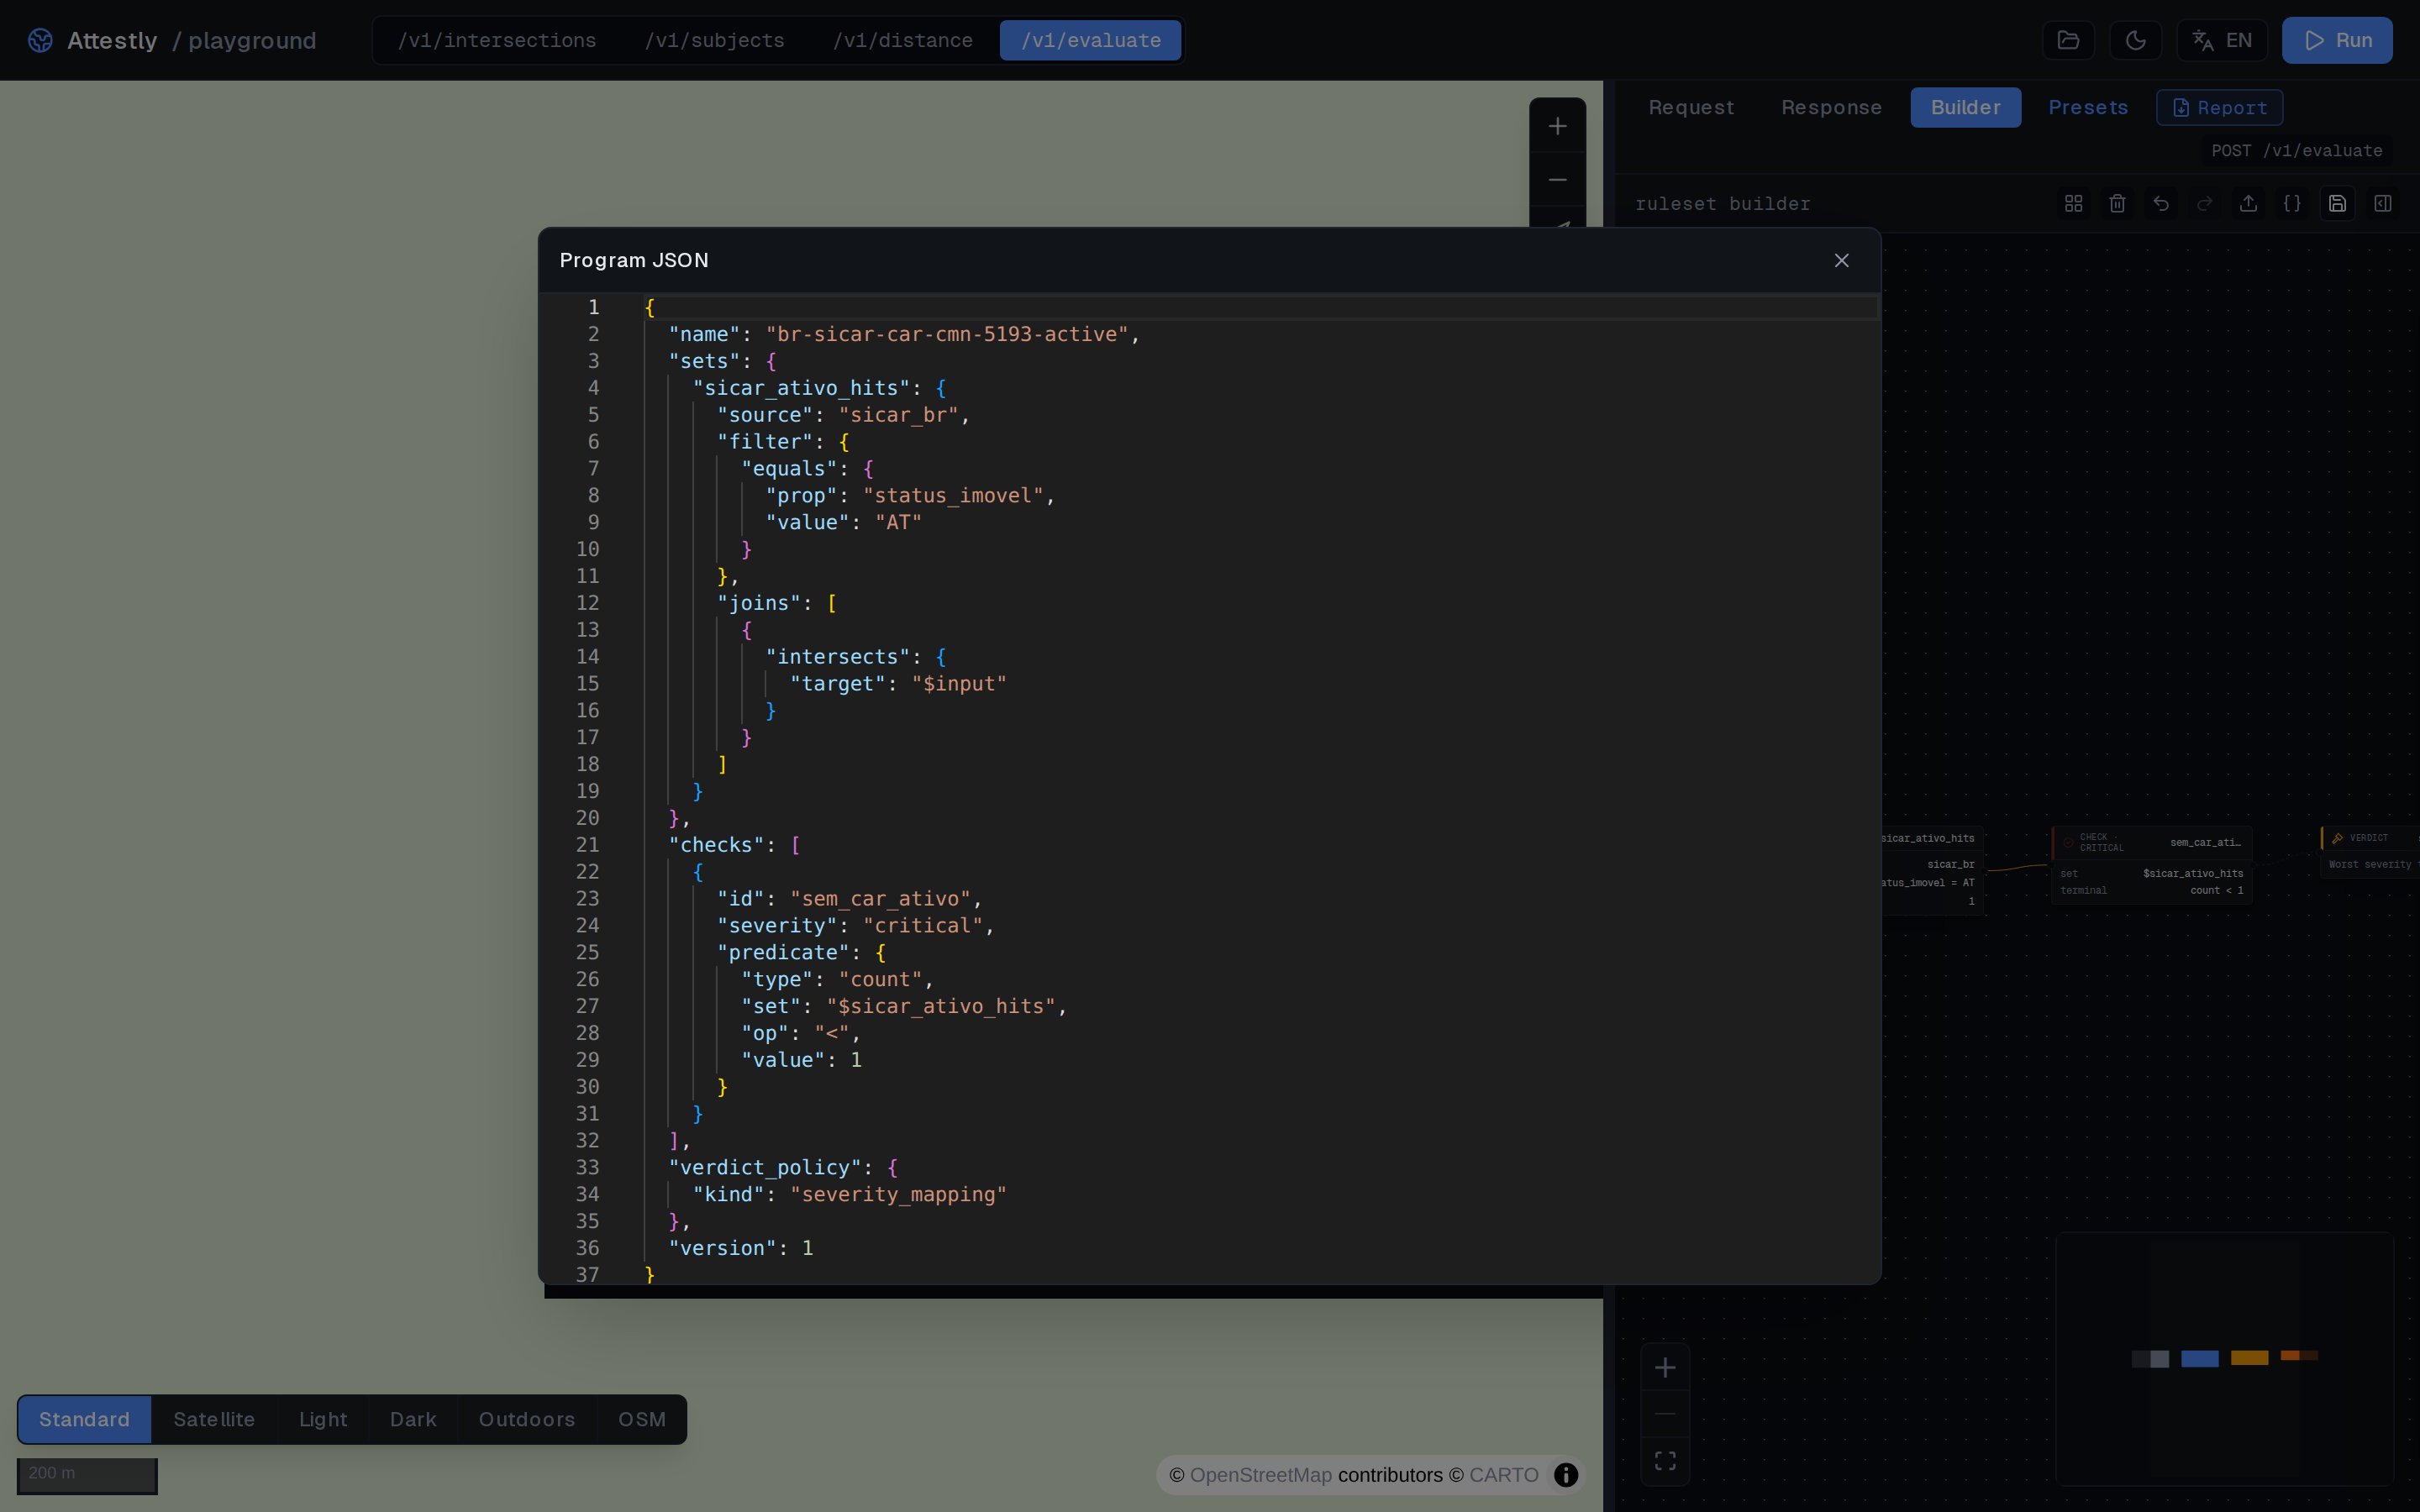Click the "AT" value on line 9
Viewport: 2420px width, 1512px height.
(x=898, y=522)
